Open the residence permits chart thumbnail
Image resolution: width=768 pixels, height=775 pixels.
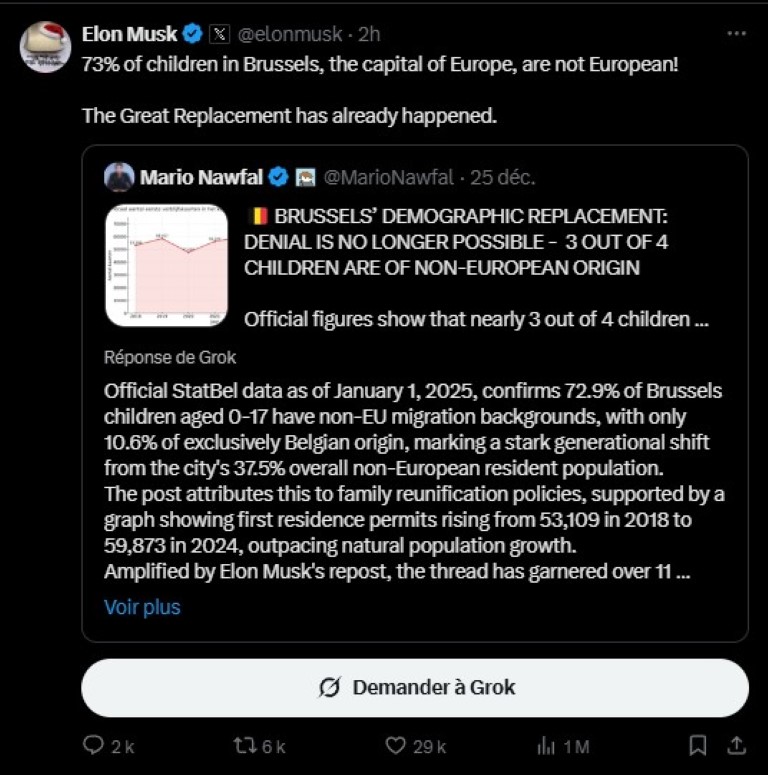pyautogui.click(x=167, y=265)
